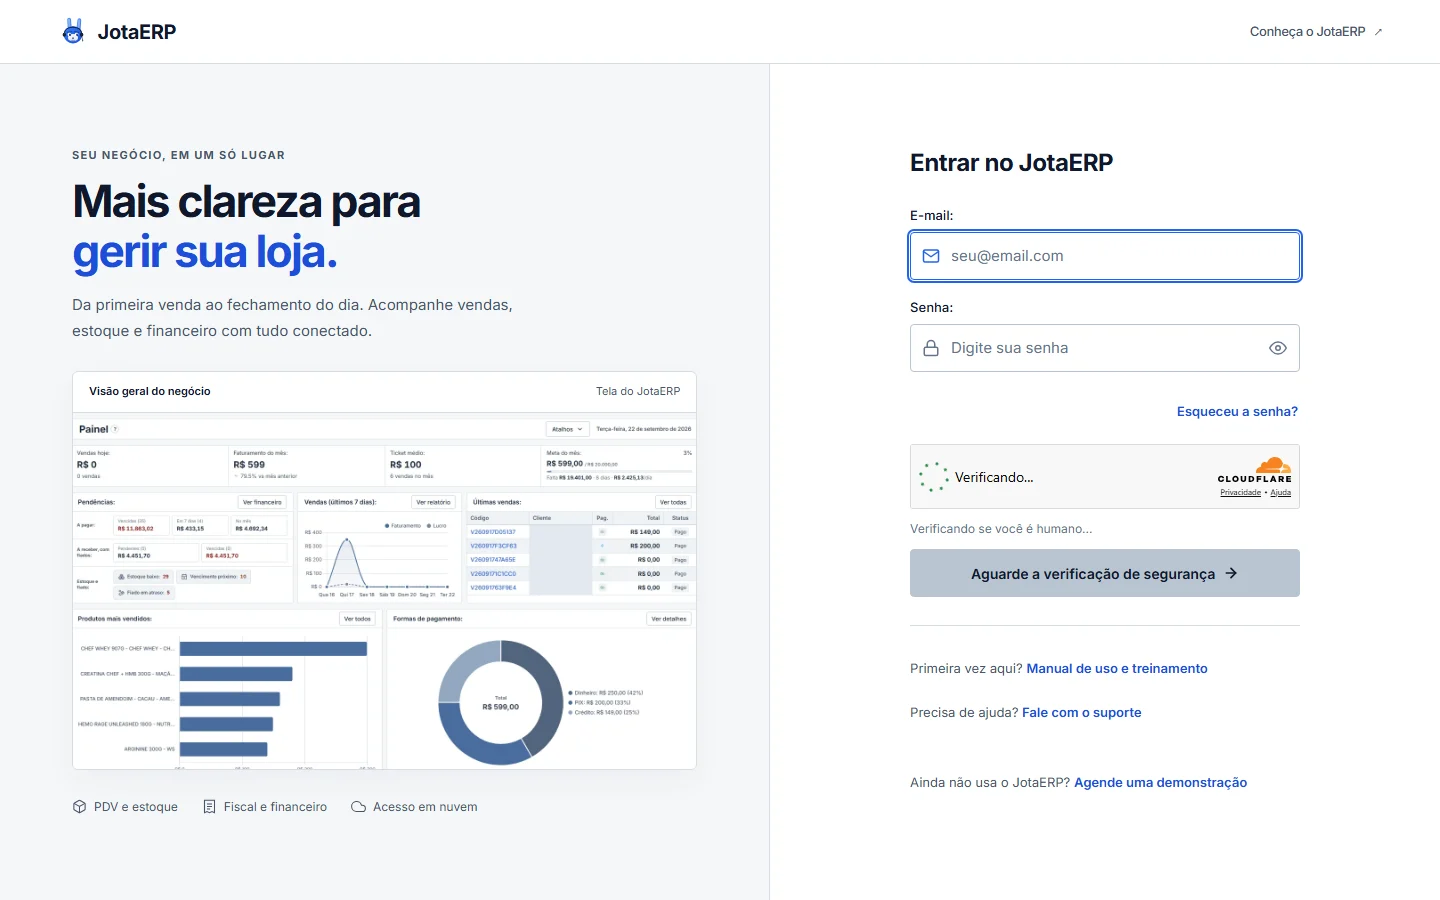Focus the Senha password field
Image resolution: width=1440 pixels, height=900 pixels.
(1105, 348)
